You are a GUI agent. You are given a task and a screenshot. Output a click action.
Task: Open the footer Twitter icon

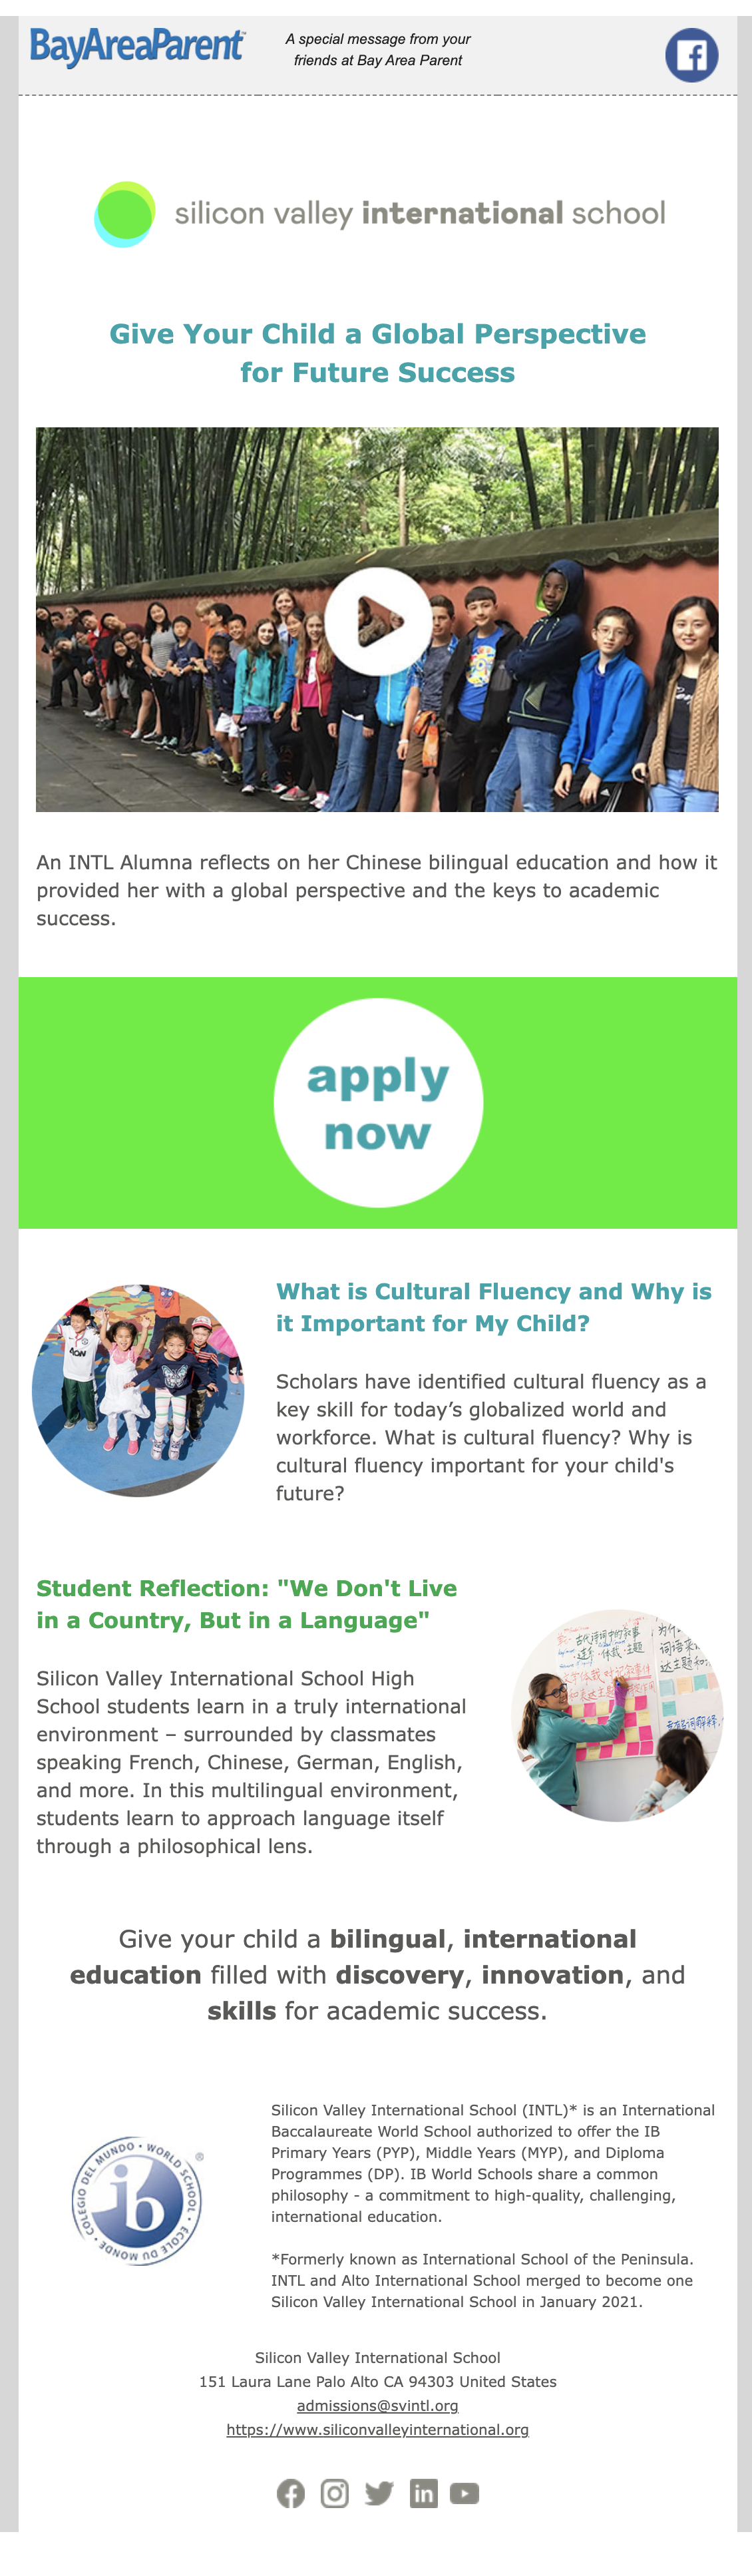[379, 2494]
